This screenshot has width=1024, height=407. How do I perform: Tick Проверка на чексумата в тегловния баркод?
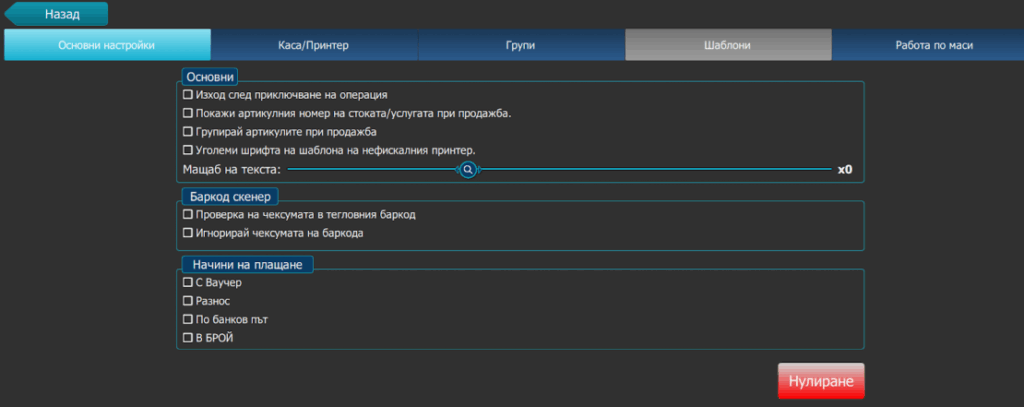[x=188, y=214]
